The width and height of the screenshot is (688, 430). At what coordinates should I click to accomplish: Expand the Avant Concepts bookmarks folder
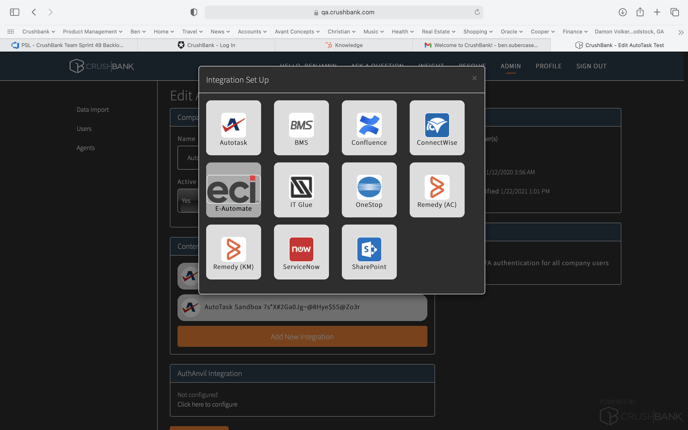(x=297, y=32)
